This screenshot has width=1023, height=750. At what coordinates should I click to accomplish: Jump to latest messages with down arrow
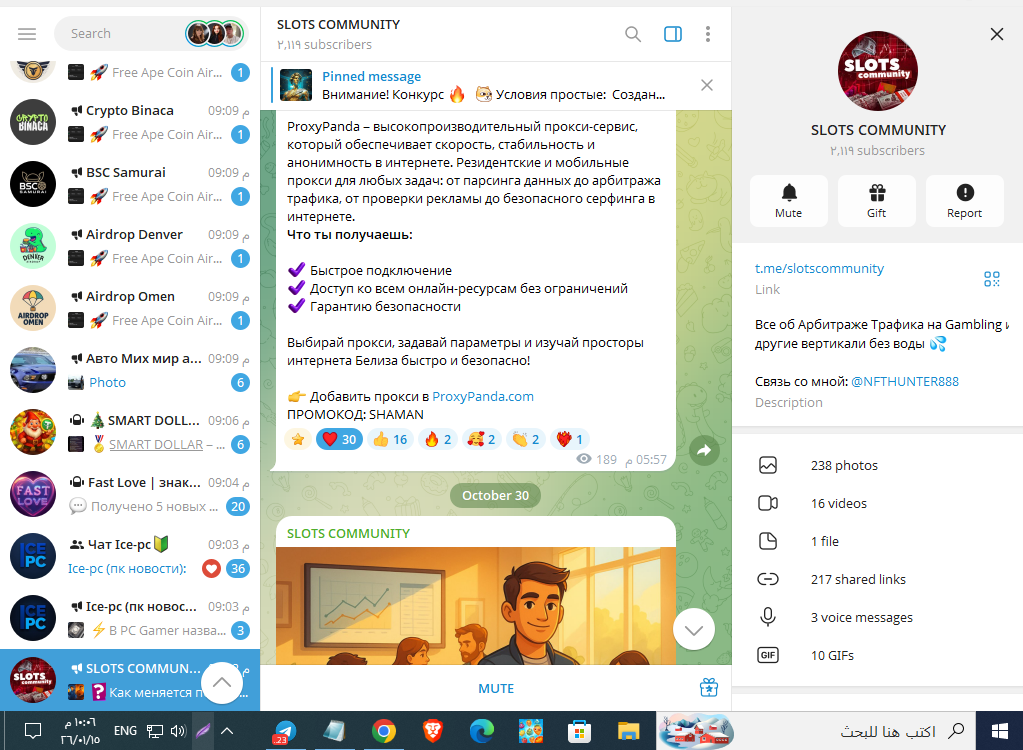pyautogui.click(x=694, y=629)
